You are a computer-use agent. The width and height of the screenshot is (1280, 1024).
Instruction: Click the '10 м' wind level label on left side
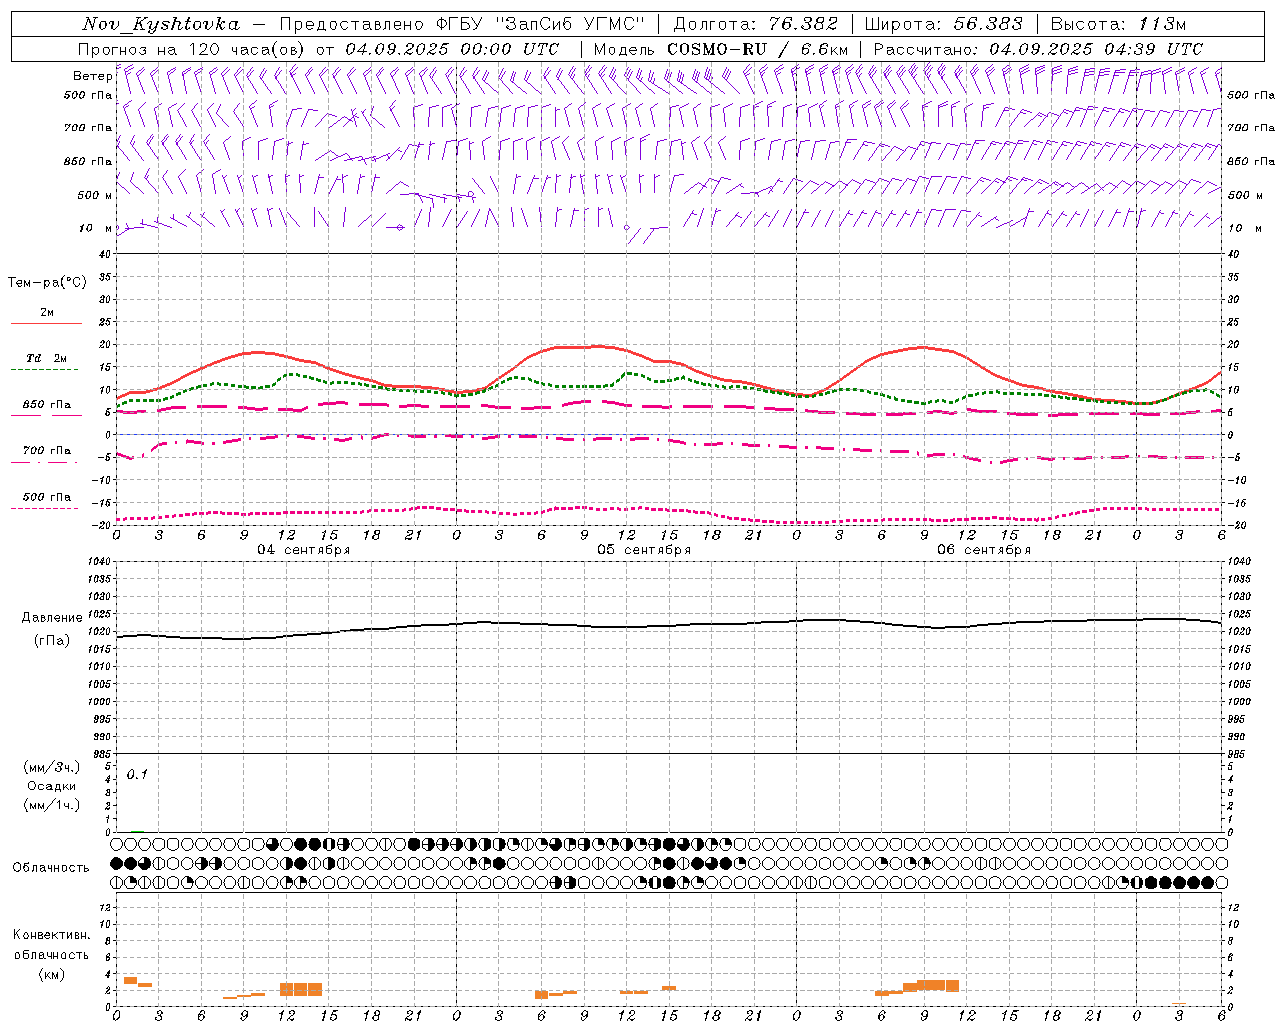point(96,228)
